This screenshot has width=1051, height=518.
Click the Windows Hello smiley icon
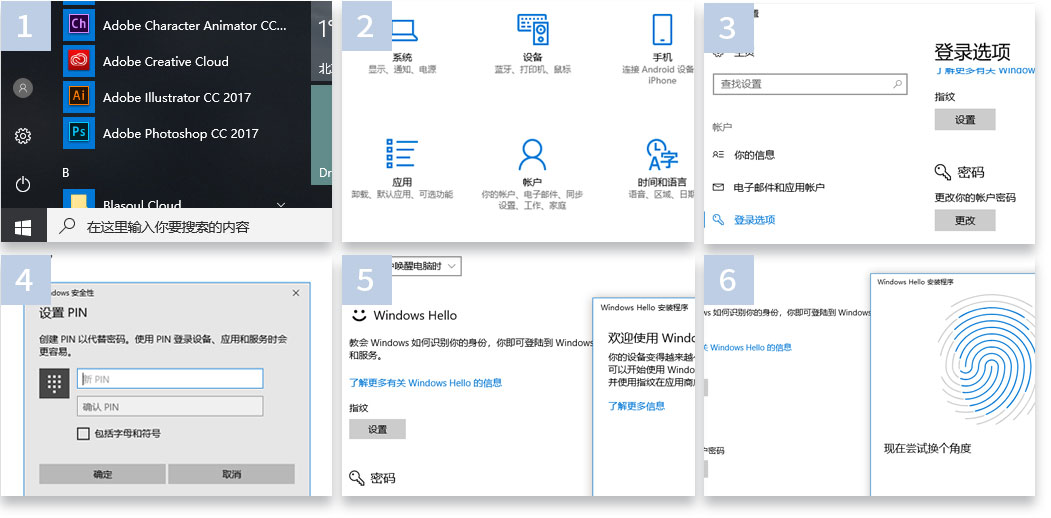pyautogui.click(x=359, y=314)
